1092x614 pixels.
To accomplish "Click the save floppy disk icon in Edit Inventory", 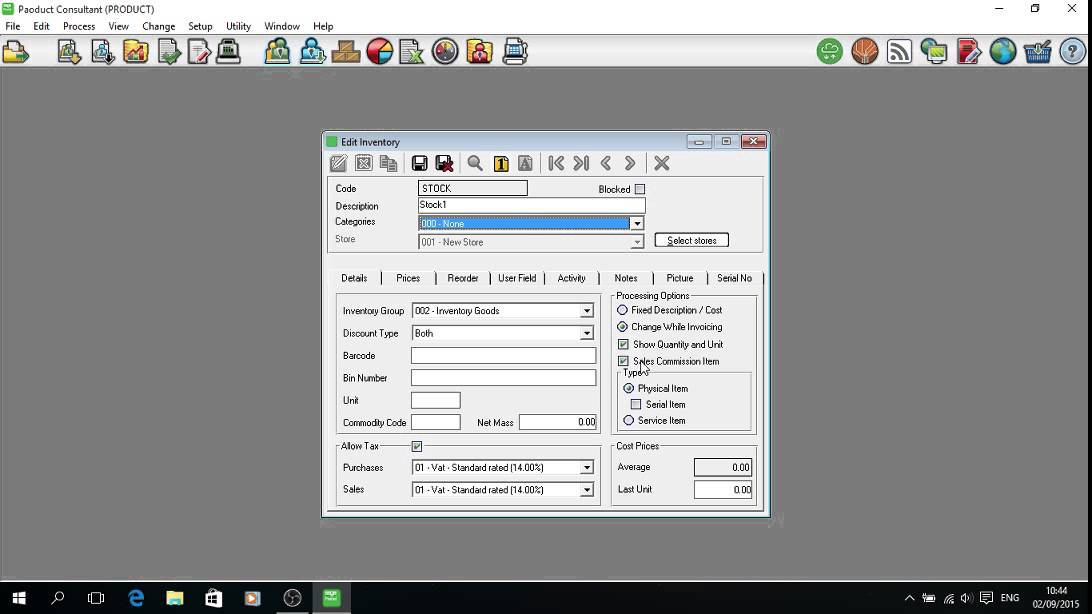I will 419,163.
